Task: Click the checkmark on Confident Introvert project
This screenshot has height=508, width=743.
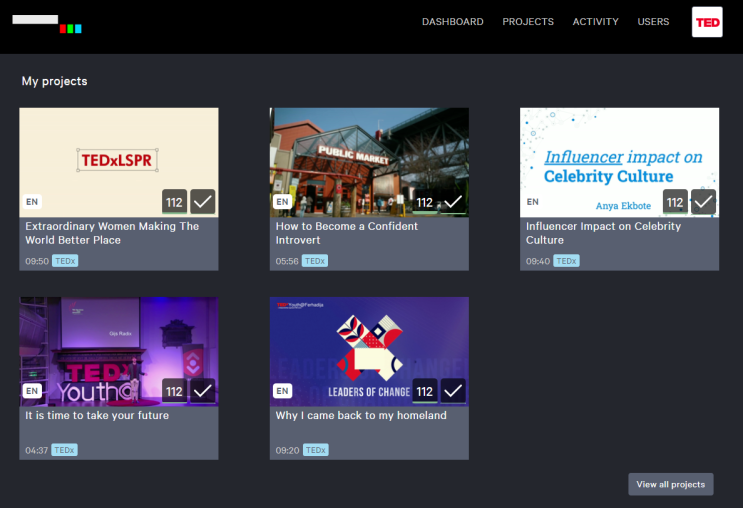Action: click(x=453, y=202)
